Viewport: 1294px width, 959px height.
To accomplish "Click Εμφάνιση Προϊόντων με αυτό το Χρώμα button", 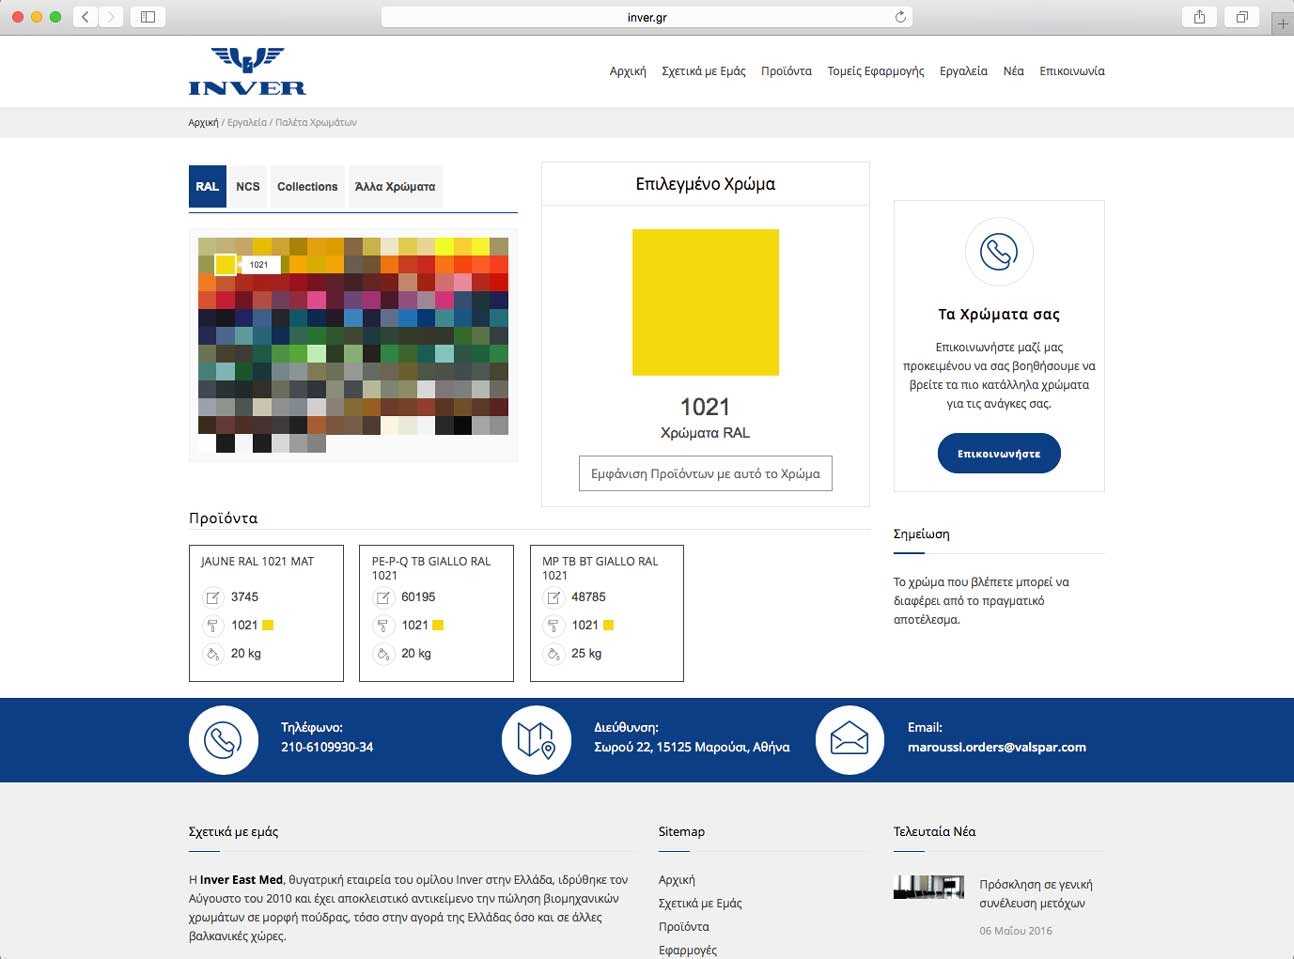I will point(705,474).
